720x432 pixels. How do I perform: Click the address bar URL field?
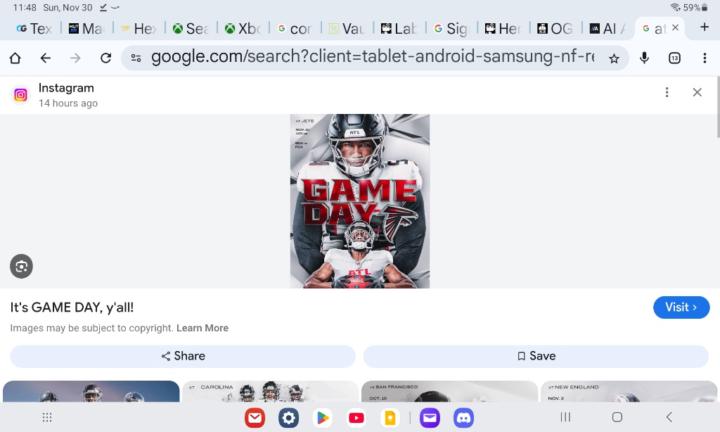(372, 57)
